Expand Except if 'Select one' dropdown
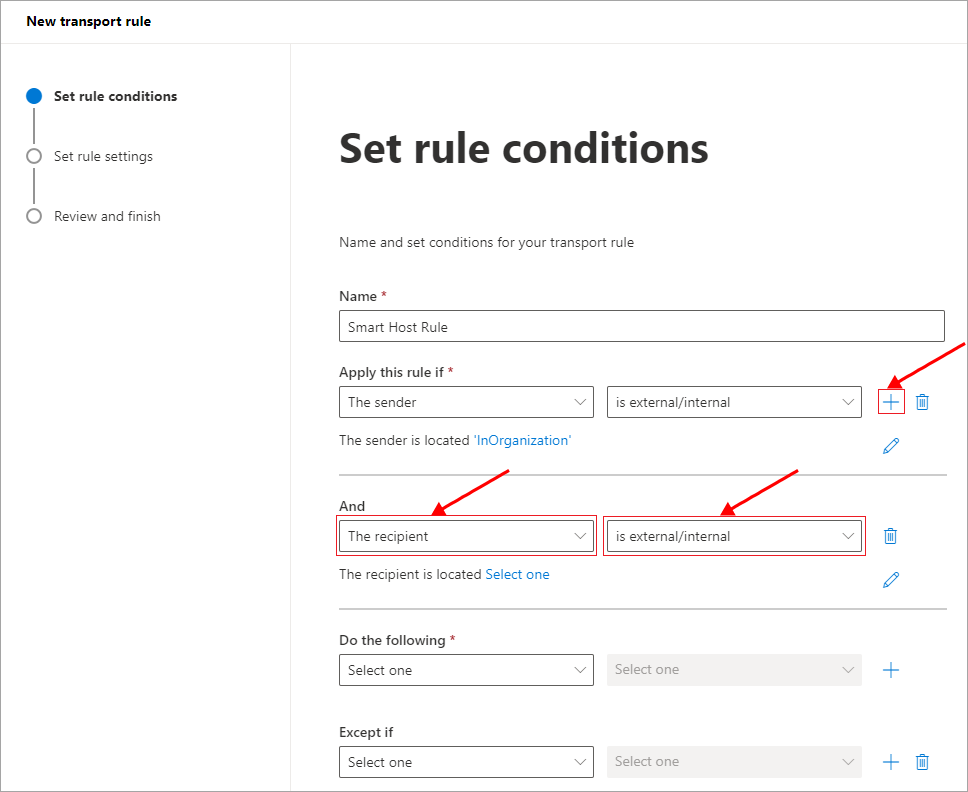The image size is (968, 792). [466, 762]
